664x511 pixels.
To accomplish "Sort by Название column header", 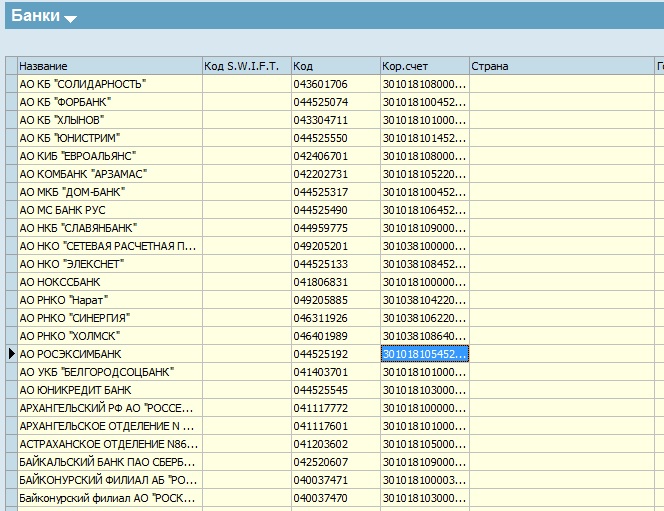I will pos(110,66).
